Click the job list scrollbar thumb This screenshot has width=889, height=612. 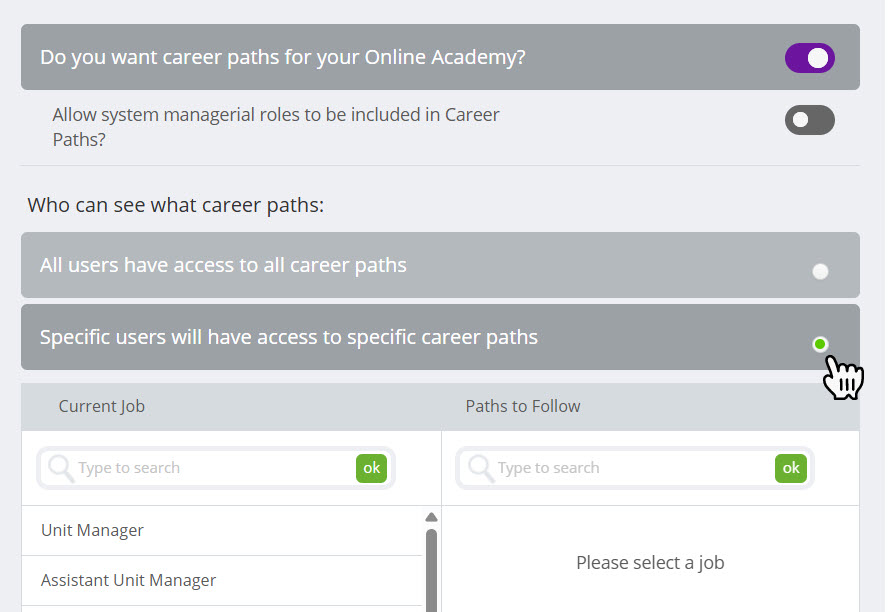pos(431,570)
